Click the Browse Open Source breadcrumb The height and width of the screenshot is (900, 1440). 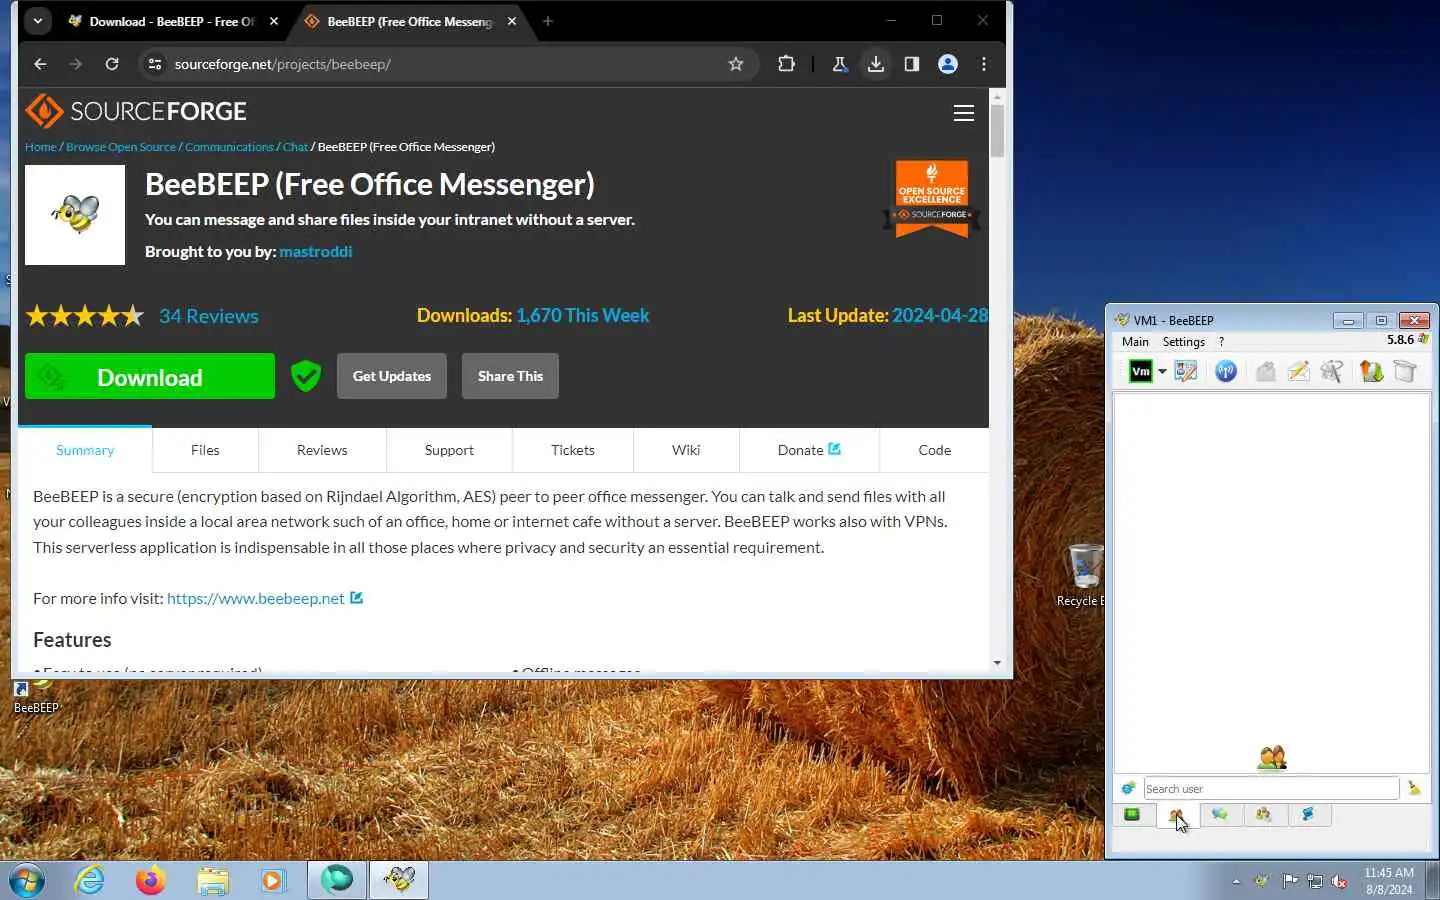(x=121, y=147)
